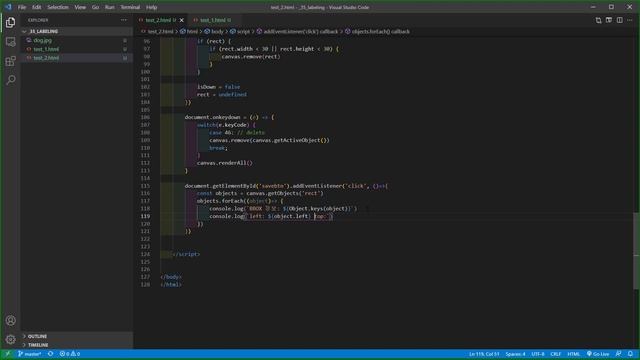
Task: Open the Remote Explorer activity bar icon
Action: tap(11, 42)
